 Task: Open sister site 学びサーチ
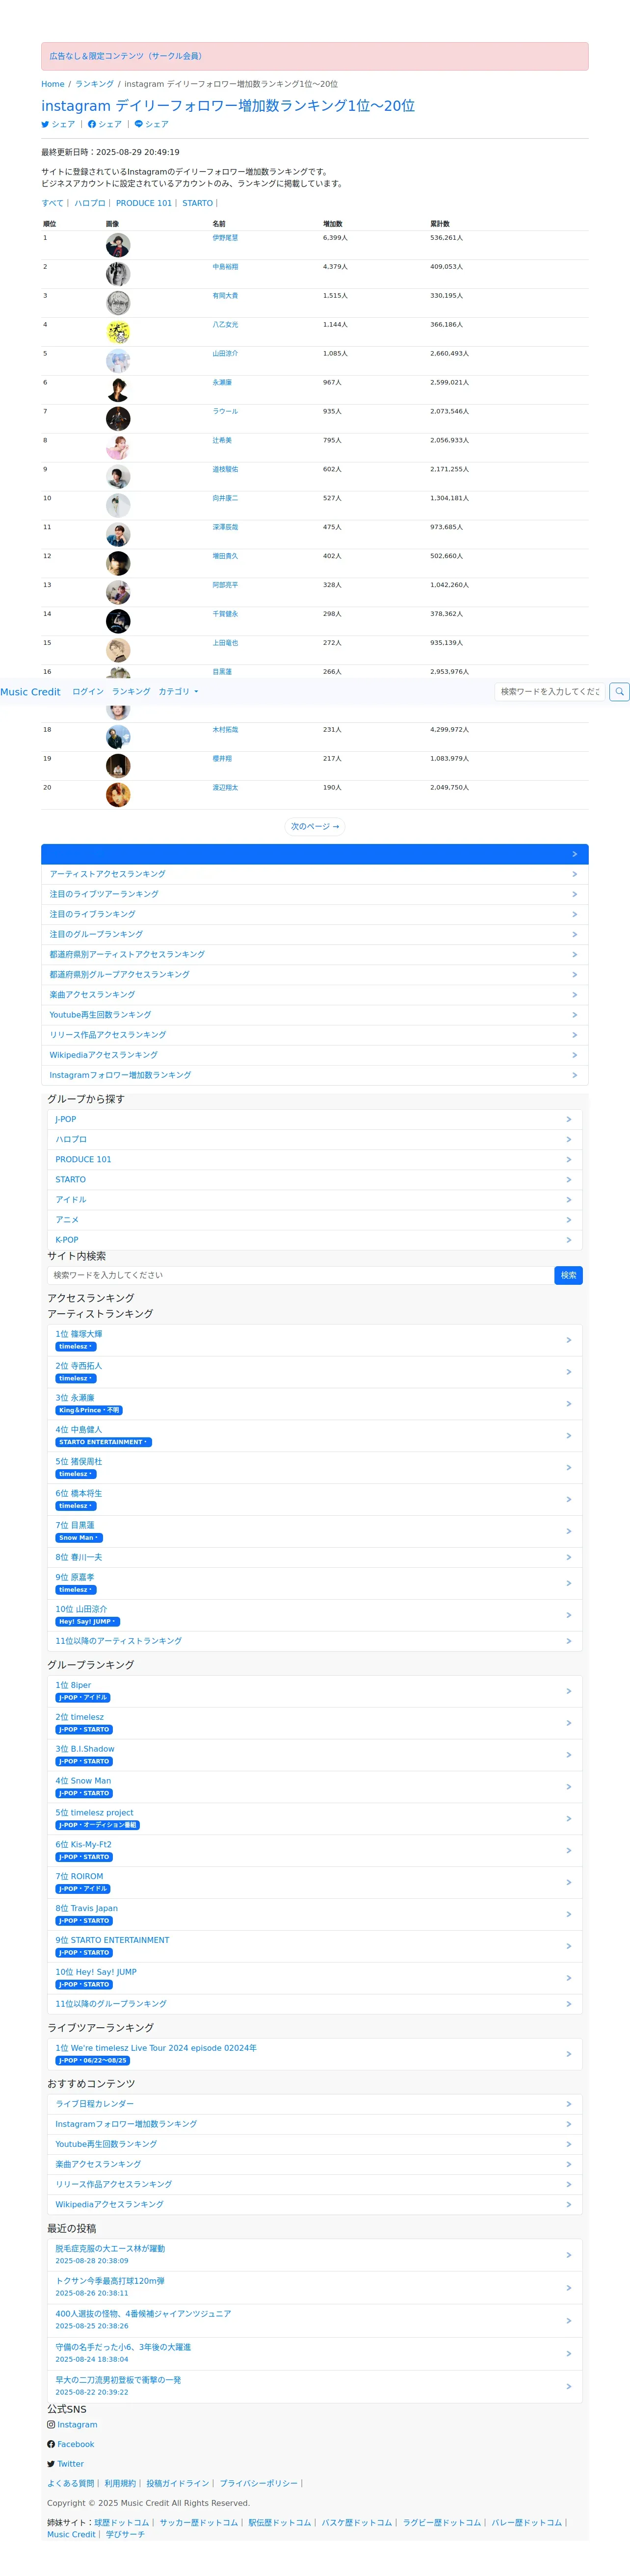(125, 2534)
